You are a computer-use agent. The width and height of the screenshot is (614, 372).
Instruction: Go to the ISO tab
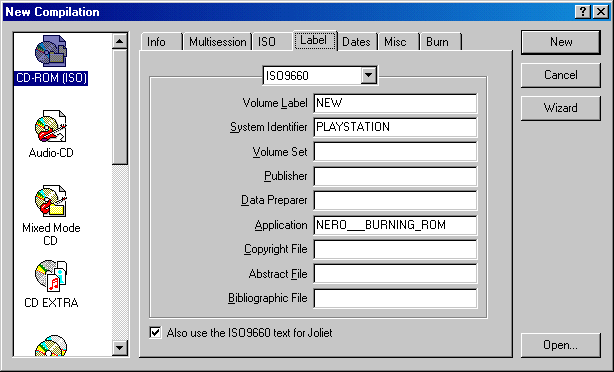click(273, 42)
